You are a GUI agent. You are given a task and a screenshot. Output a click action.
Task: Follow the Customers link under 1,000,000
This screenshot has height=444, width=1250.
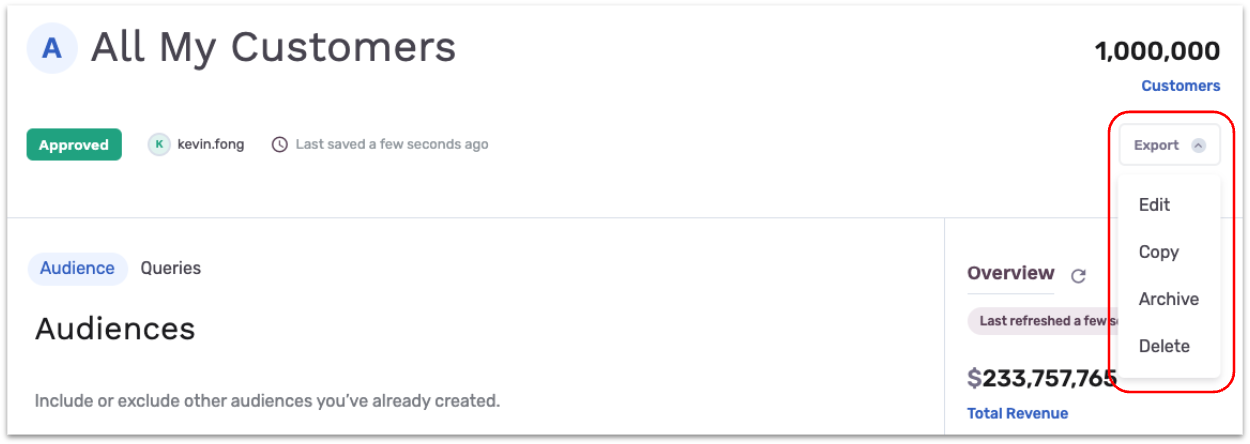[1181, 86]
